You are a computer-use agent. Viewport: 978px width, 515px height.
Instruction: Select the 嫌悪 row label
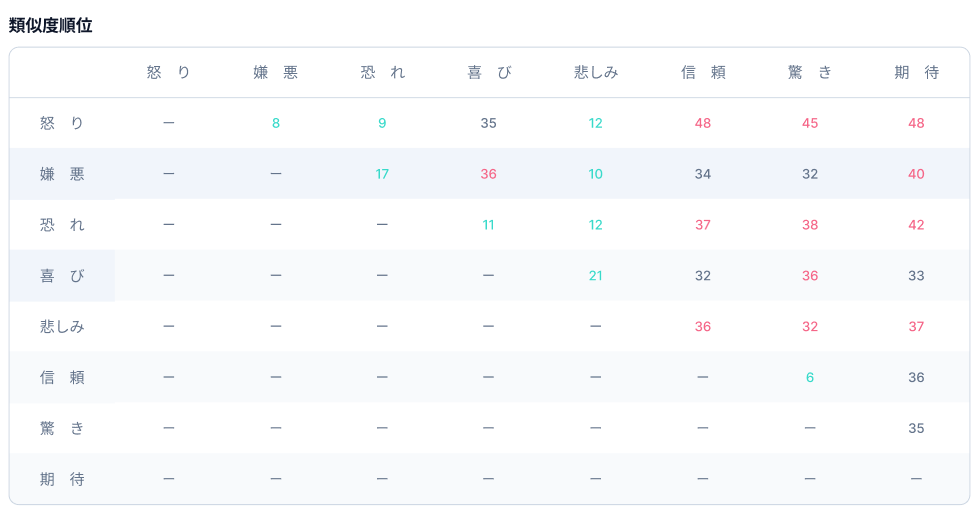[x=62, y=174]
